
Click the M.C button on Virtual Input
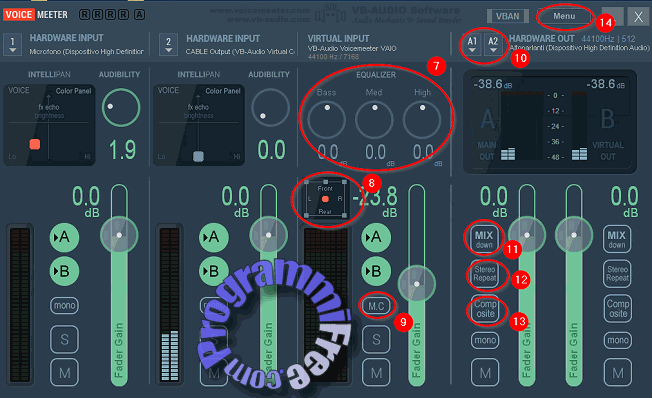[x=376, y=306]
